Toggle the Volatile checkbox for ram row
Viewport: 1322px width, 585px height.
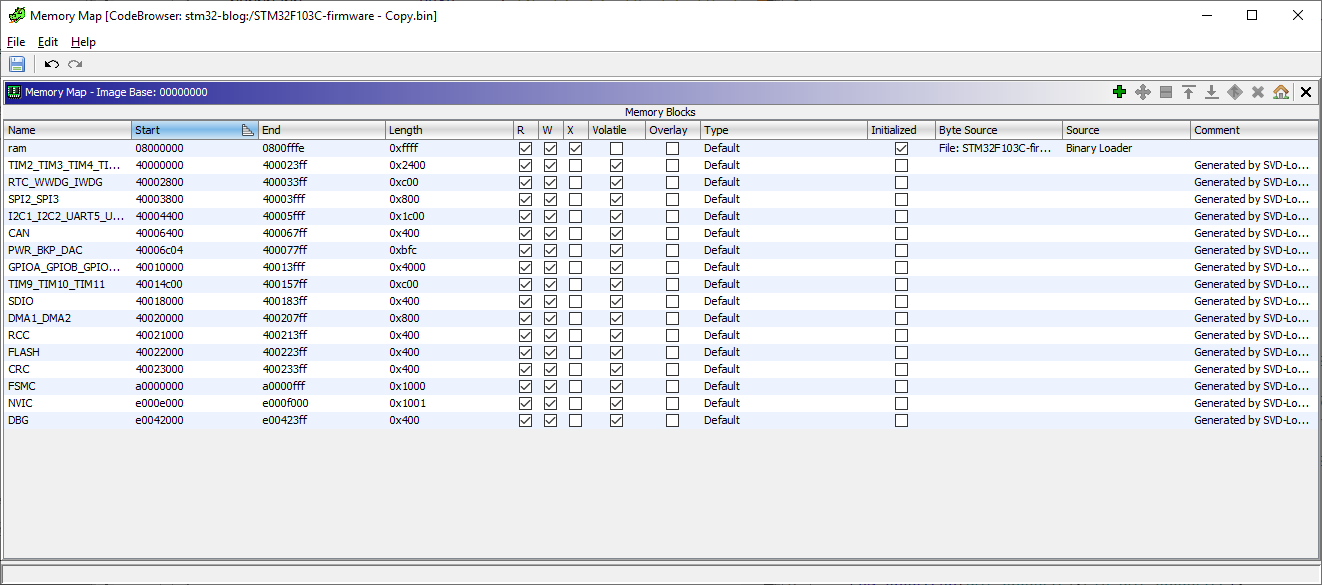point(616,148)
